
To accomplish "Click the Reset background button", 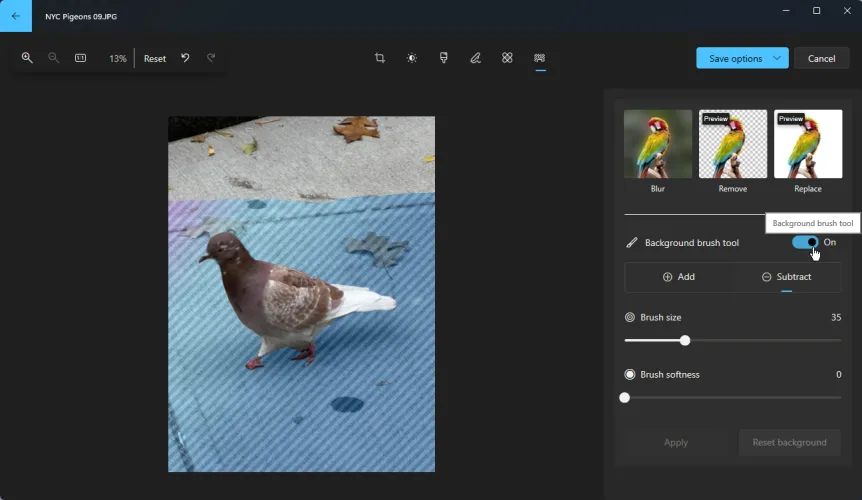I will 789,442.
